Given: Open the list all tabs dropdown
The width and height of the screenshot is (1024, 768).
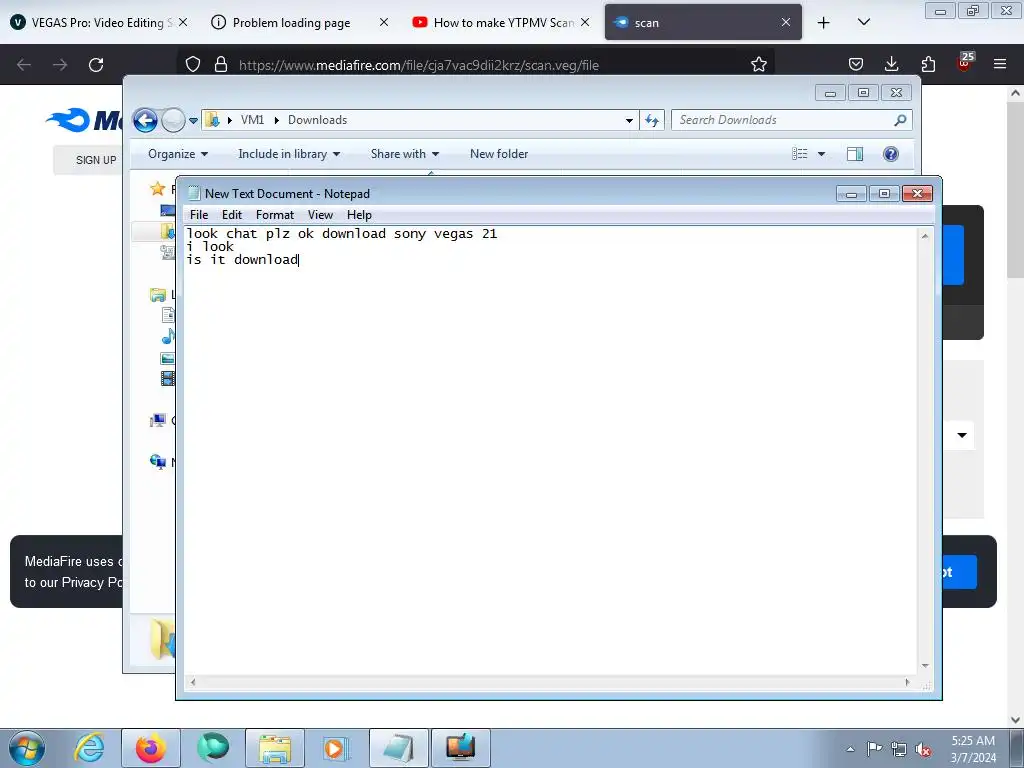Looking at the screenshot, I should [x=863, y=22].
